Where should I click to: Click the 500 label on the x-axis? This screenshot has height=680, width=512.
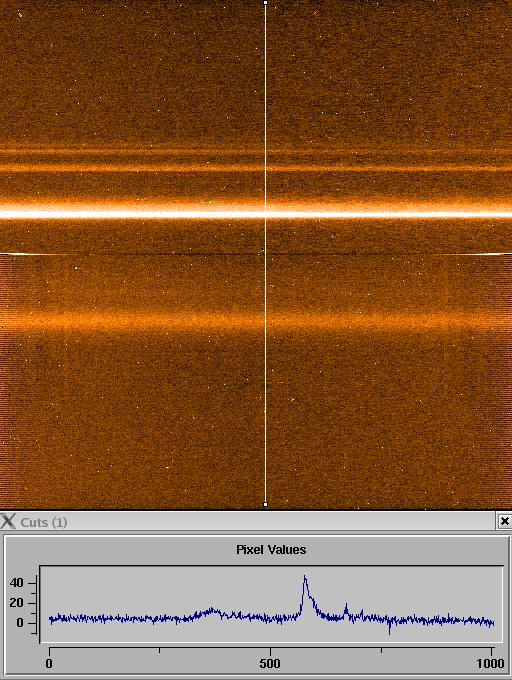click(270, 663)
